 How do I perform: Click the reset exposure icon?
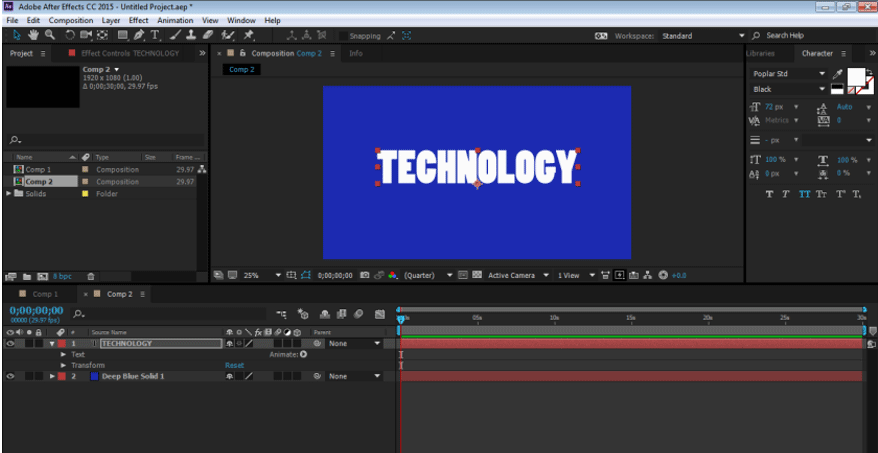coord(663,275)
